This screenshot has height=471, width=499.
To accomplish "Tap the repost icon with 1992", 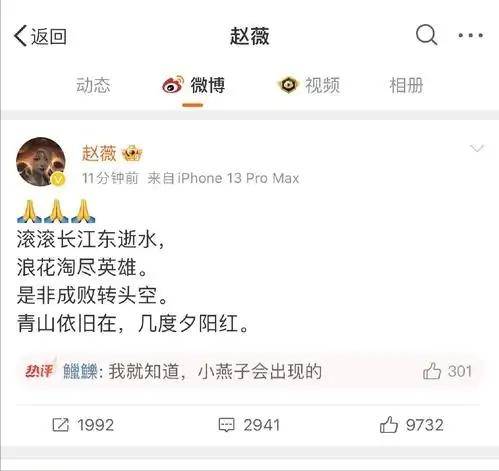I will 61,425.
